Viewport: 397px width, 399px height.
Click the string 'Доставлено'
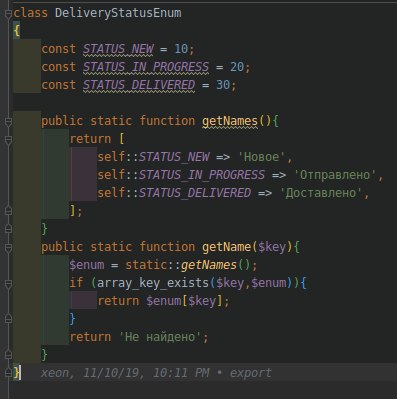pyautogui.click(x=321, y=193)
